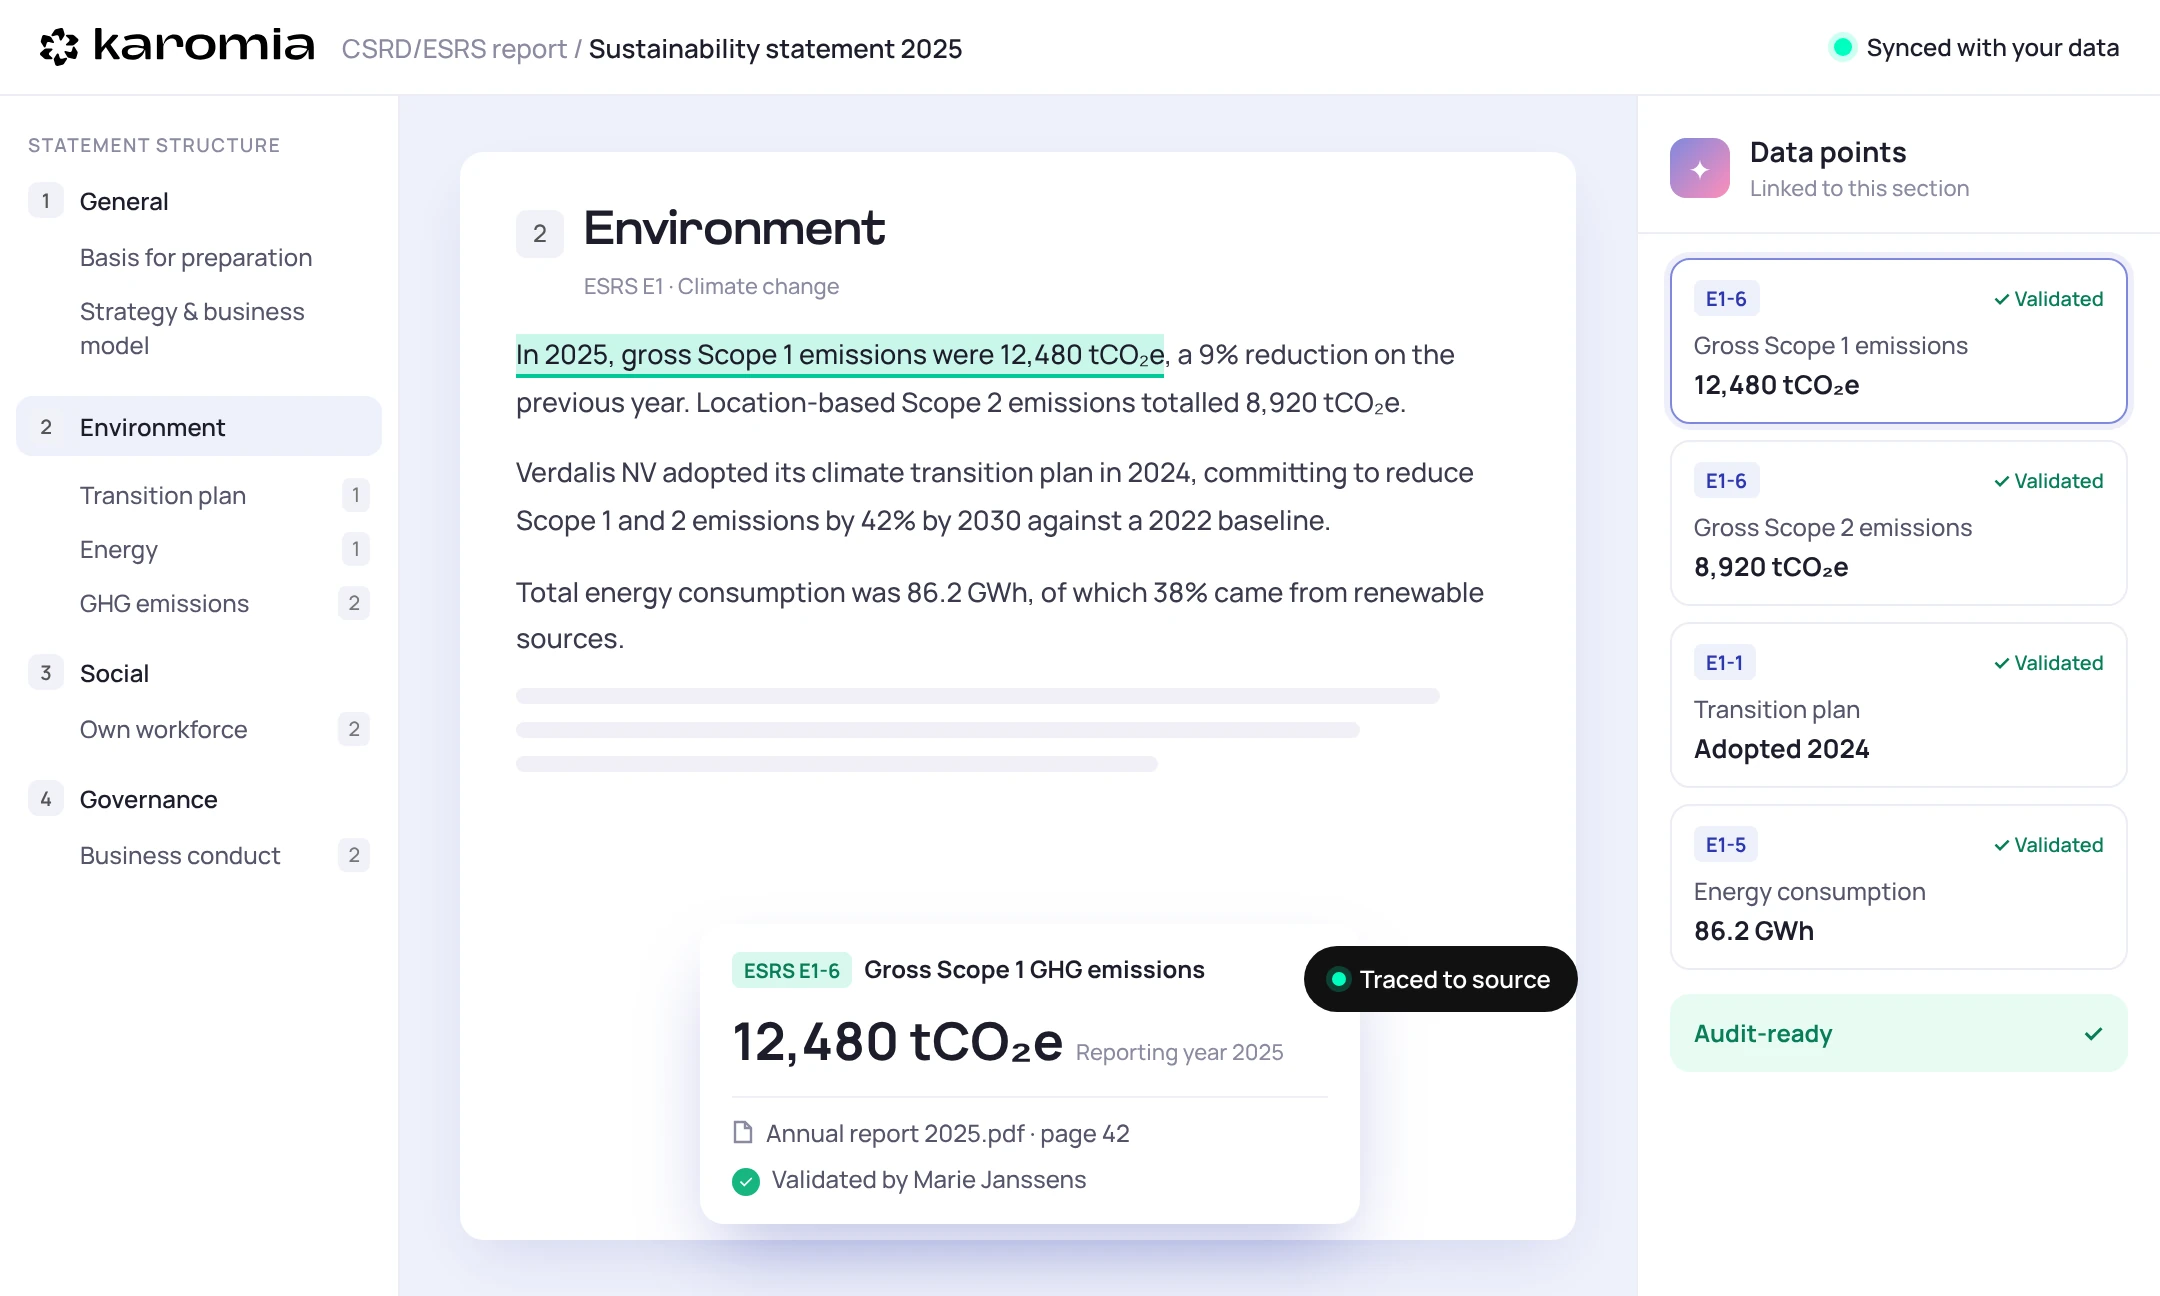Click the total energy consumption paragraph
2160x1296 pixels.
[x=1000, y=615]
